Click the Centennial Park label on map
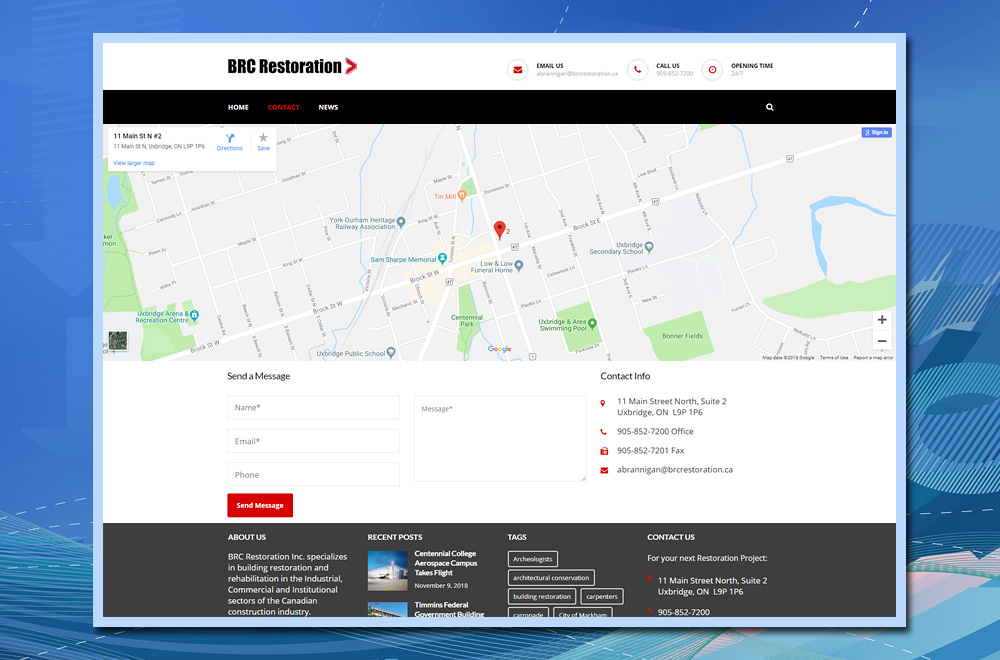 coord(467,321)
